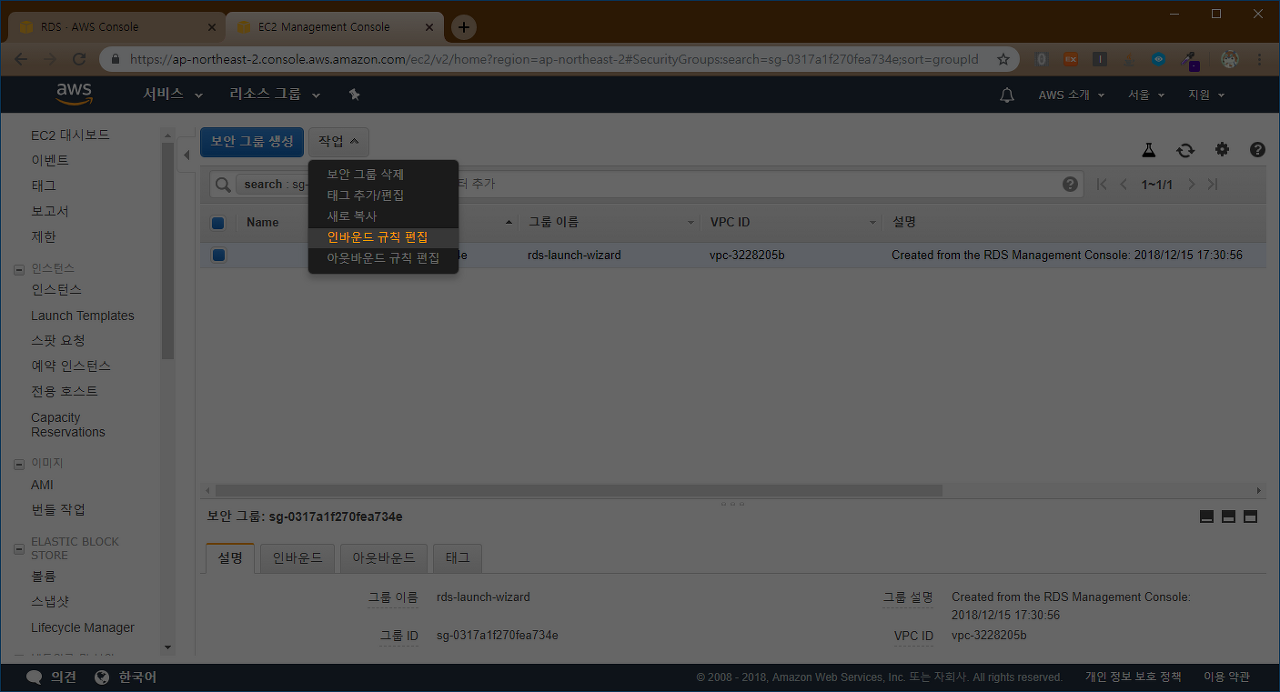Select 보안 그룹 삭제 menu item
The image size is (1280, 692).
click(x=383, y=174)
